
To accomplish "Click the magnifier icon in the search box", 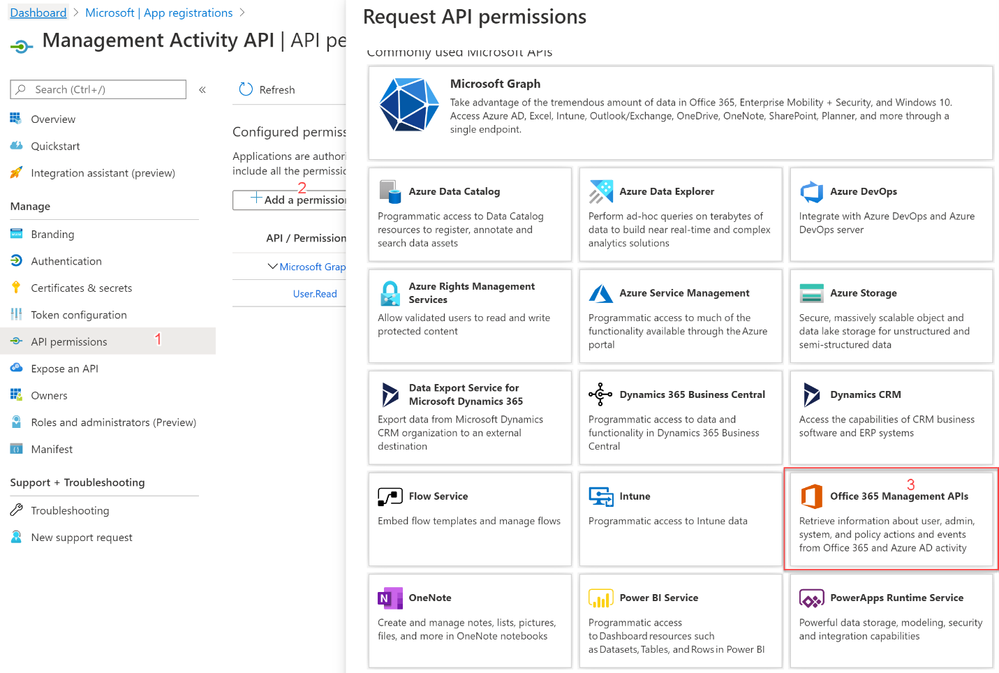I will [21, 89].
